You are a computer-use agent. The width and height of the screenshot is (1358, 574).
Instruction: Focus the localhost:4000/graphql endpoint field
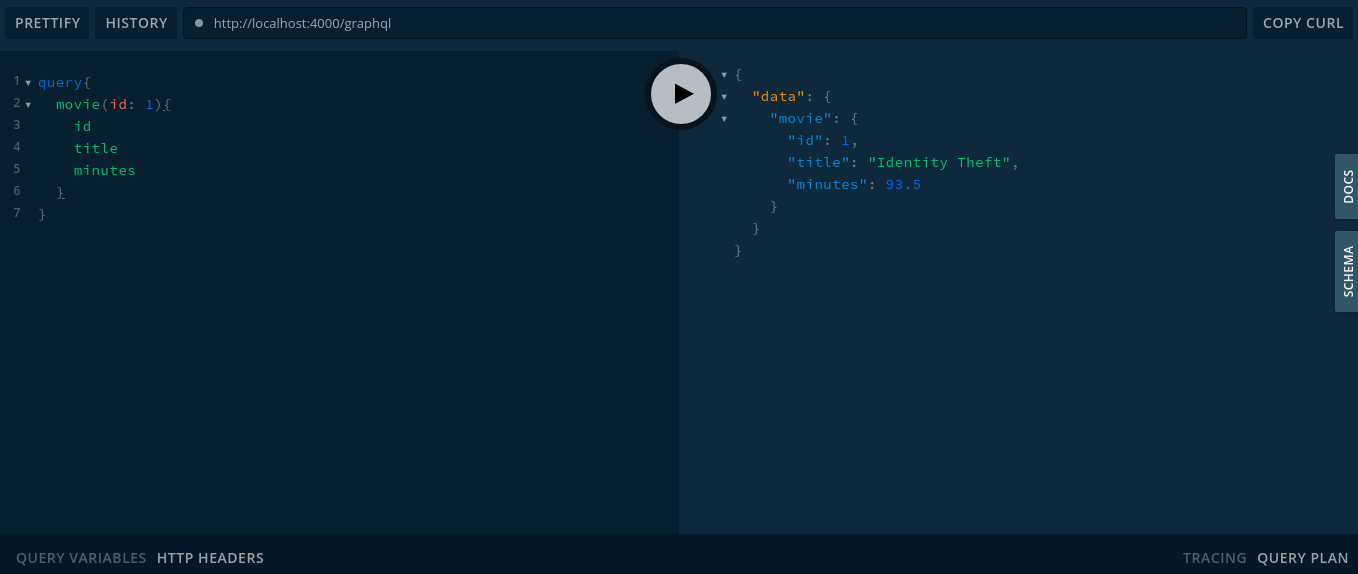(700, 23)
